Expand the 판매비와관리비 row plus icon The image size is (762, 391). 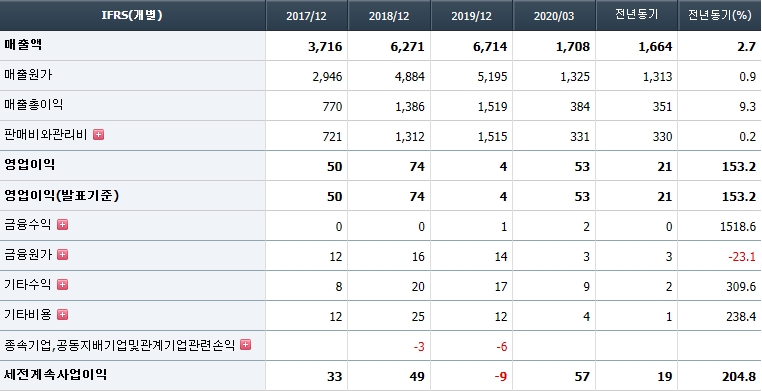click(99, 135)
